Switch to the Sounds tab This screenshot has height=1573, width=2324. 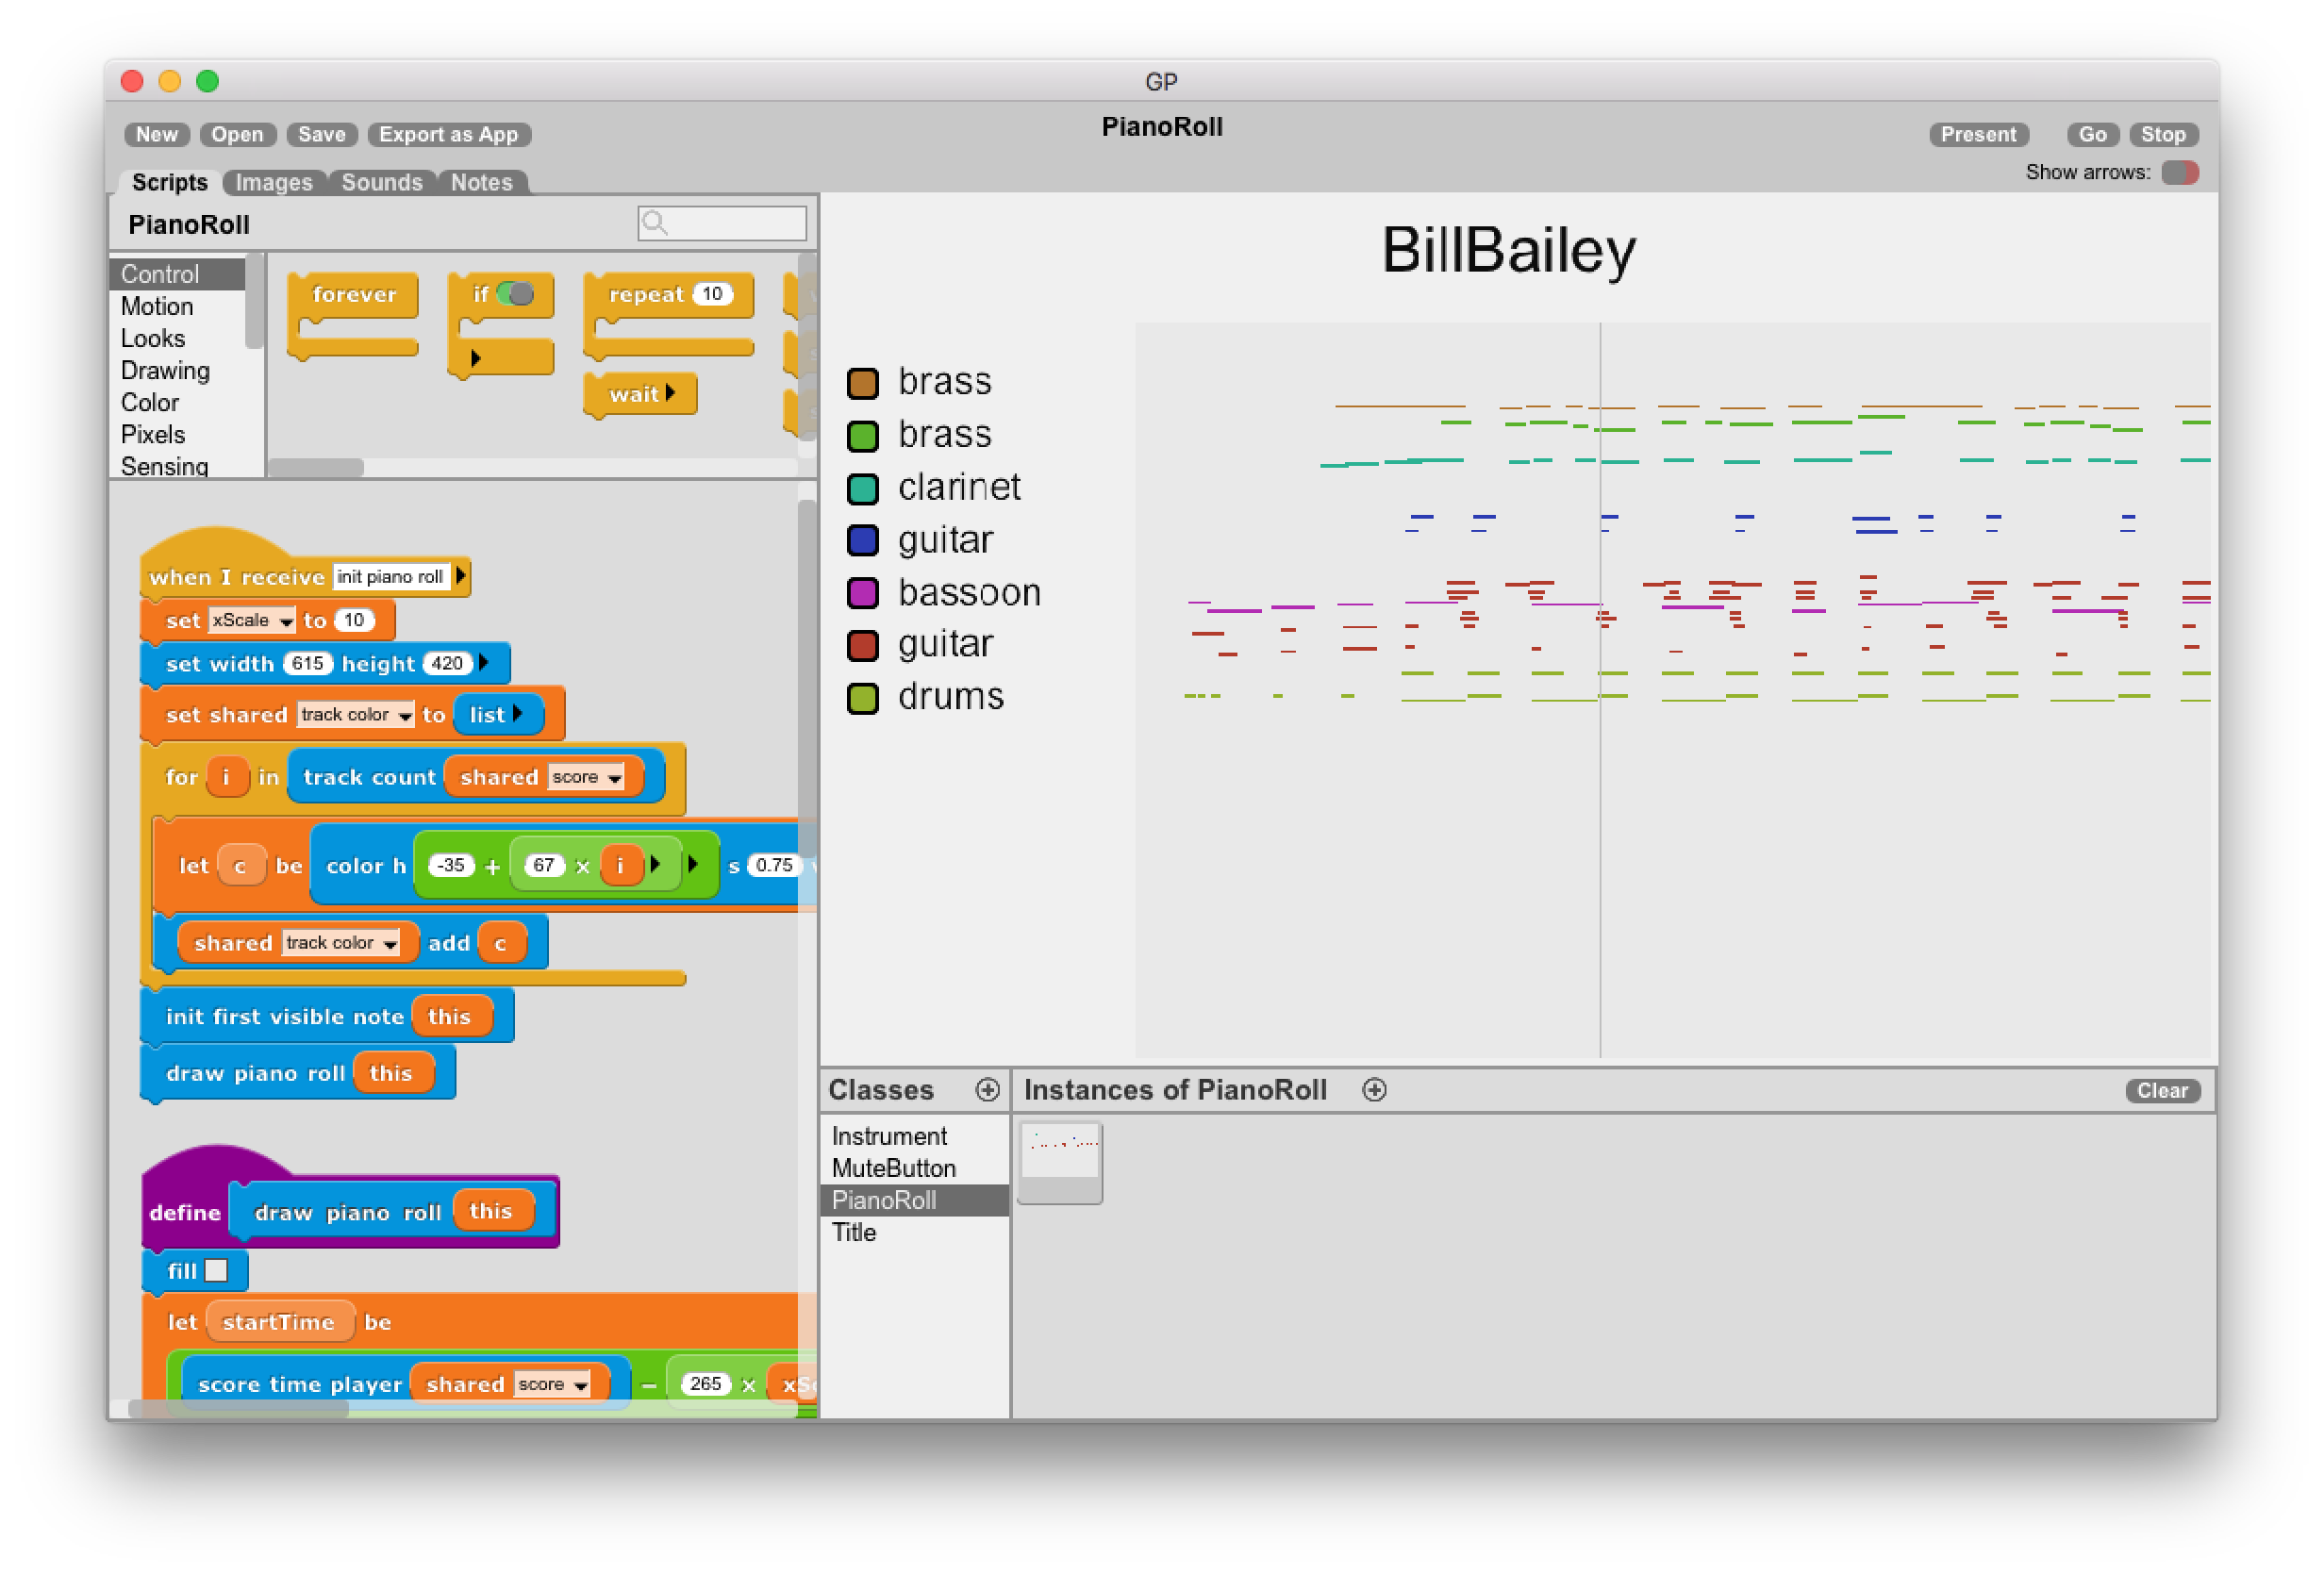point(382,182)
